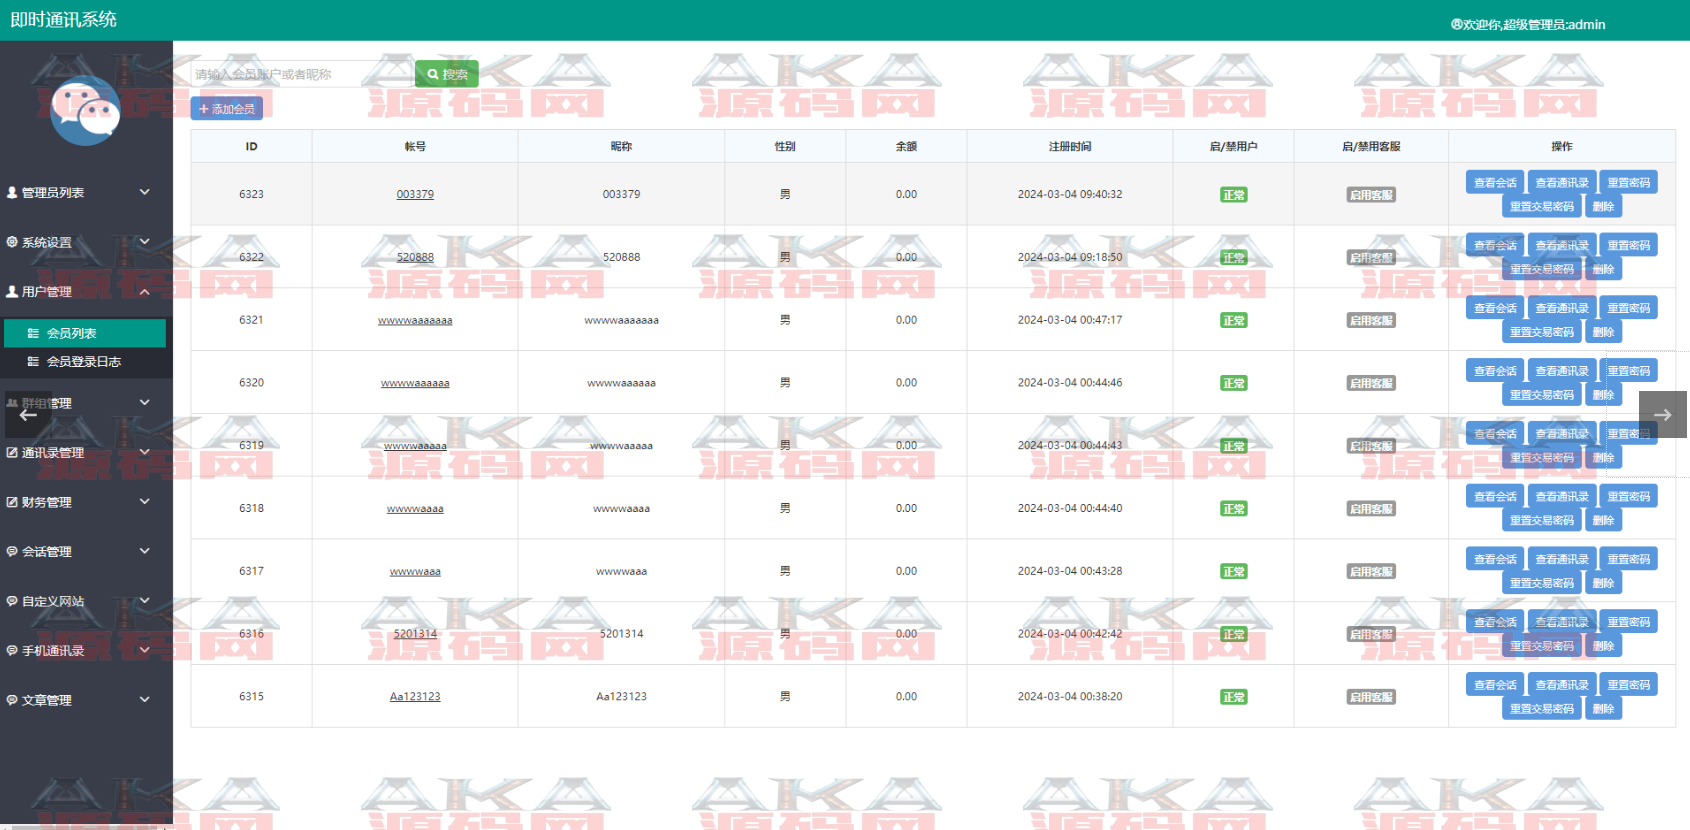Expand the 会话管理 menu chevron
The image size is (1690, 830).
click(144, 551)
